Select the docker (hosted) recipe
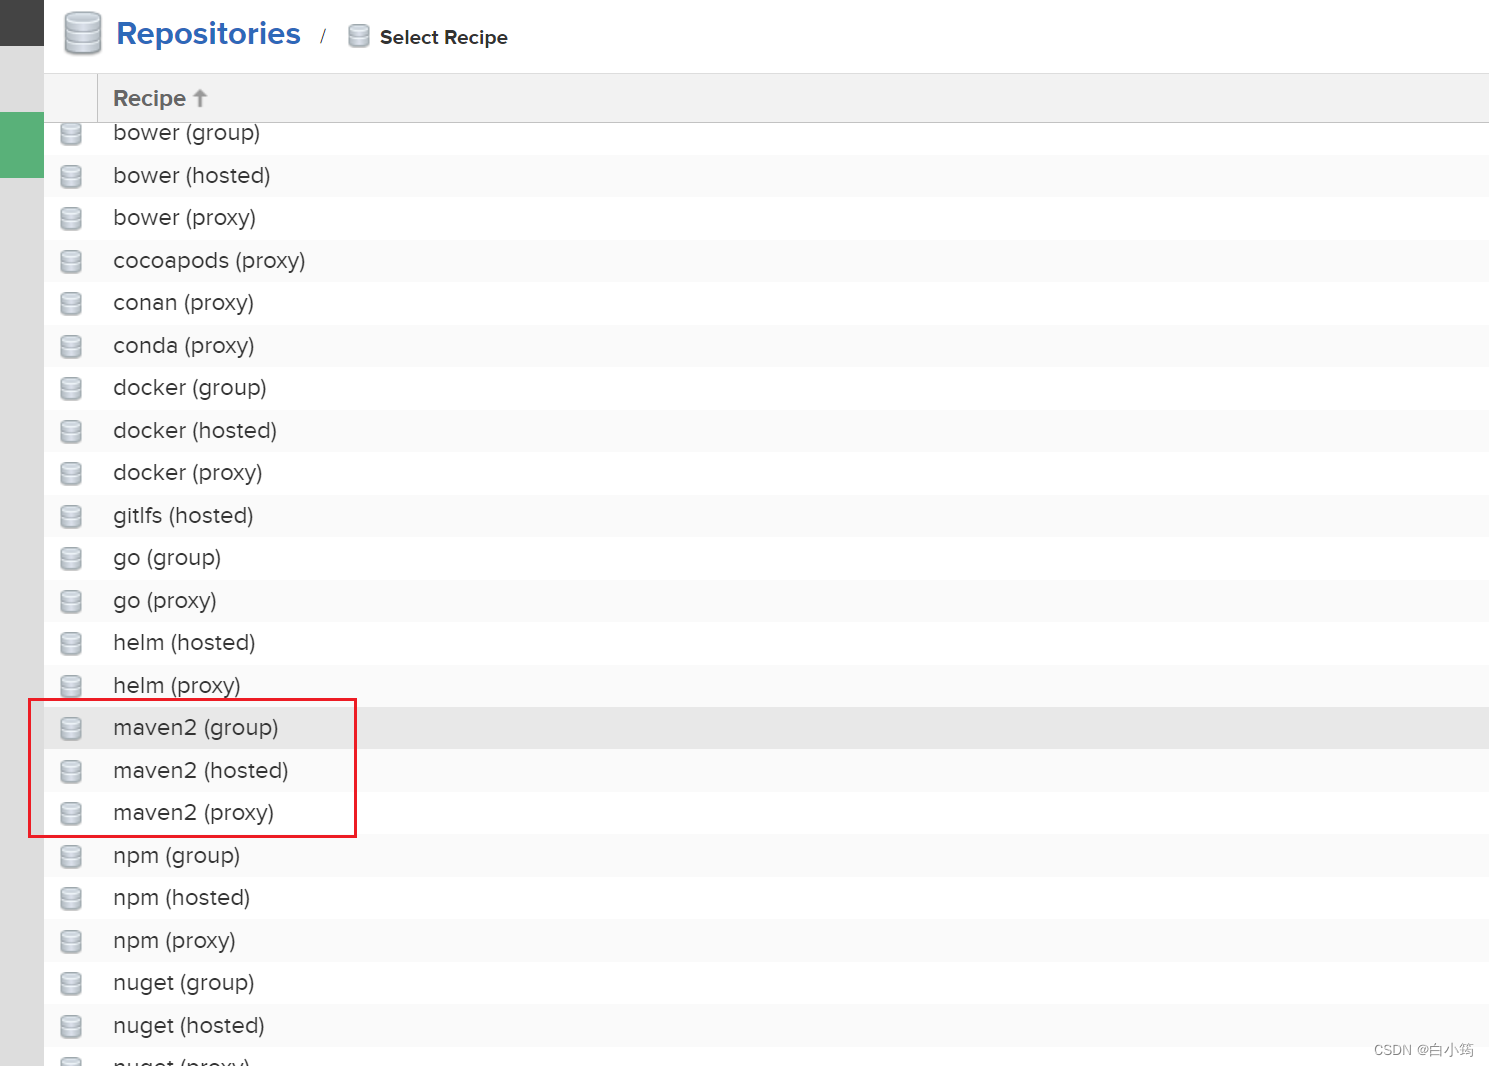The height and width of the screenshot is (1066, 1489). tap(766, 431)
